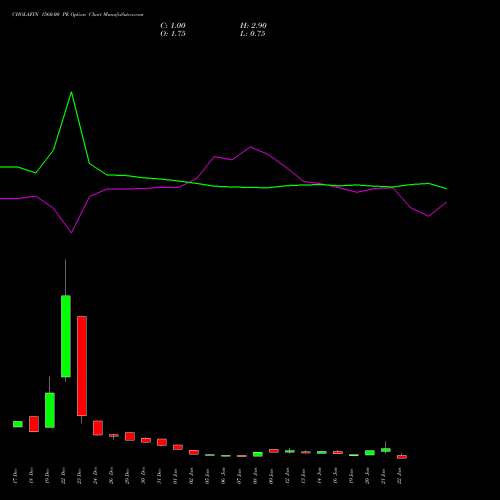This screenshot has width=500, height=500.
Task: Click the 30 Dec date label
Action: pos(143,476)
